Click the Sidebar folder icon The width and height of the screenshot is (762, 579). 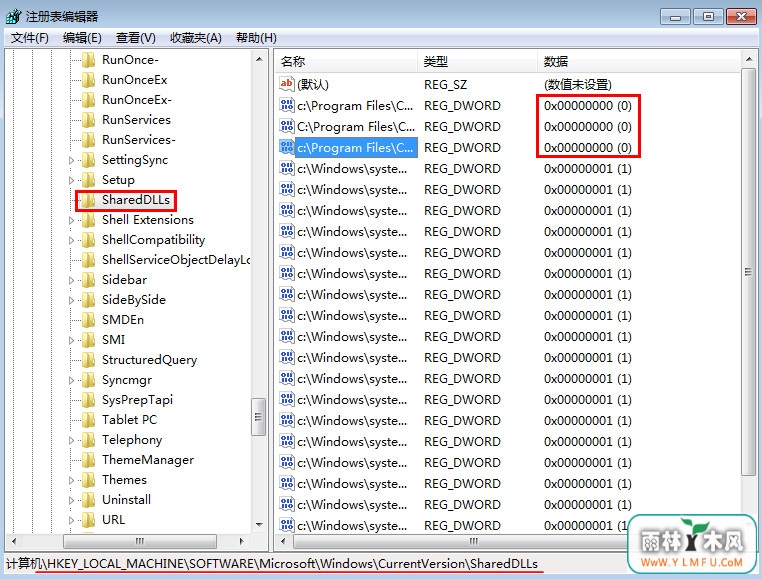[x=88, y=280]
